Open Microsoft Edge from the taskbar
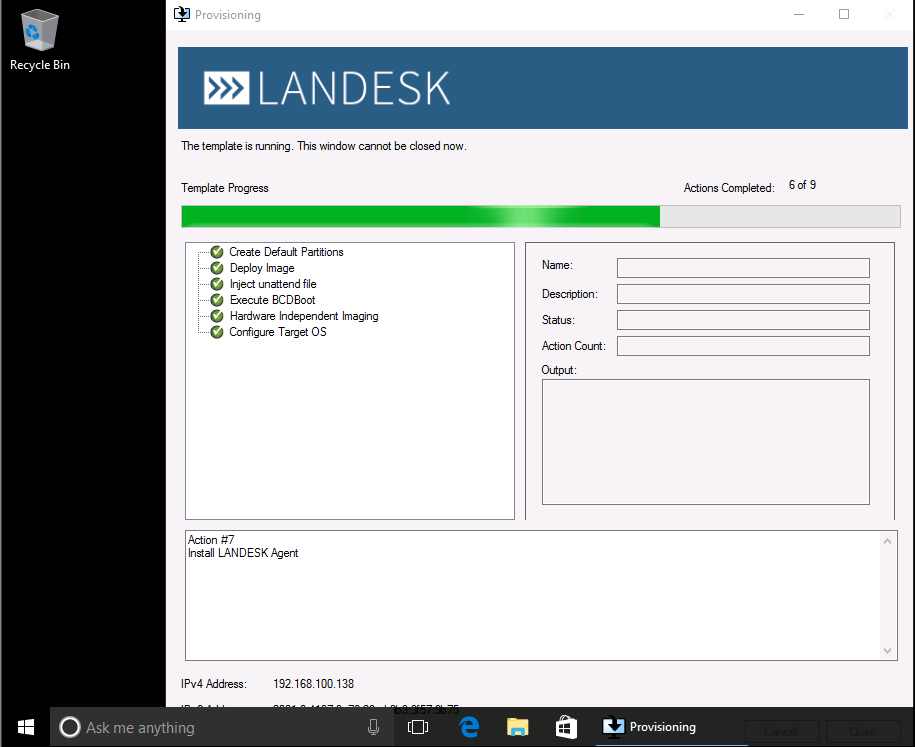This screenshot has width=915, height=747. [x=469, y=727]
